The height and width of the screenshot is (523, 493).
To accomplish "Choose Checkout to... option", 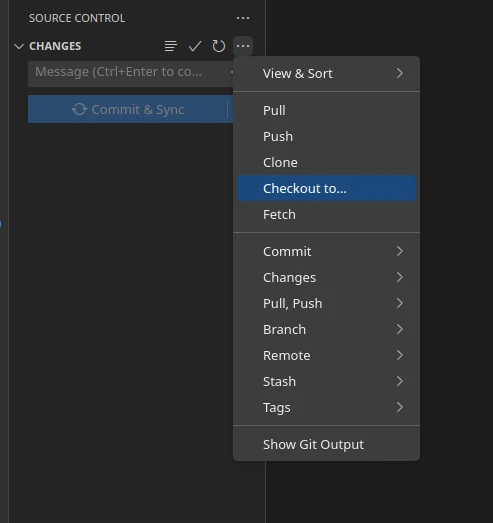I will click(326, 188).
